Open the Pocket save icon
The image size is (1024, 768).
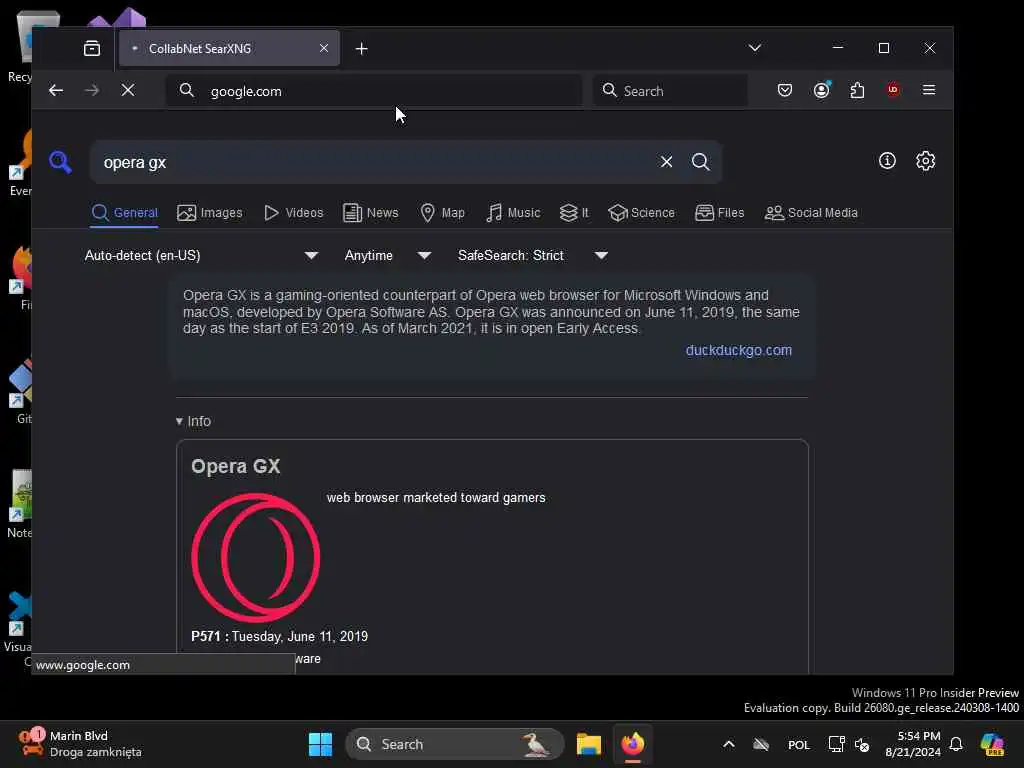(785, 90)
